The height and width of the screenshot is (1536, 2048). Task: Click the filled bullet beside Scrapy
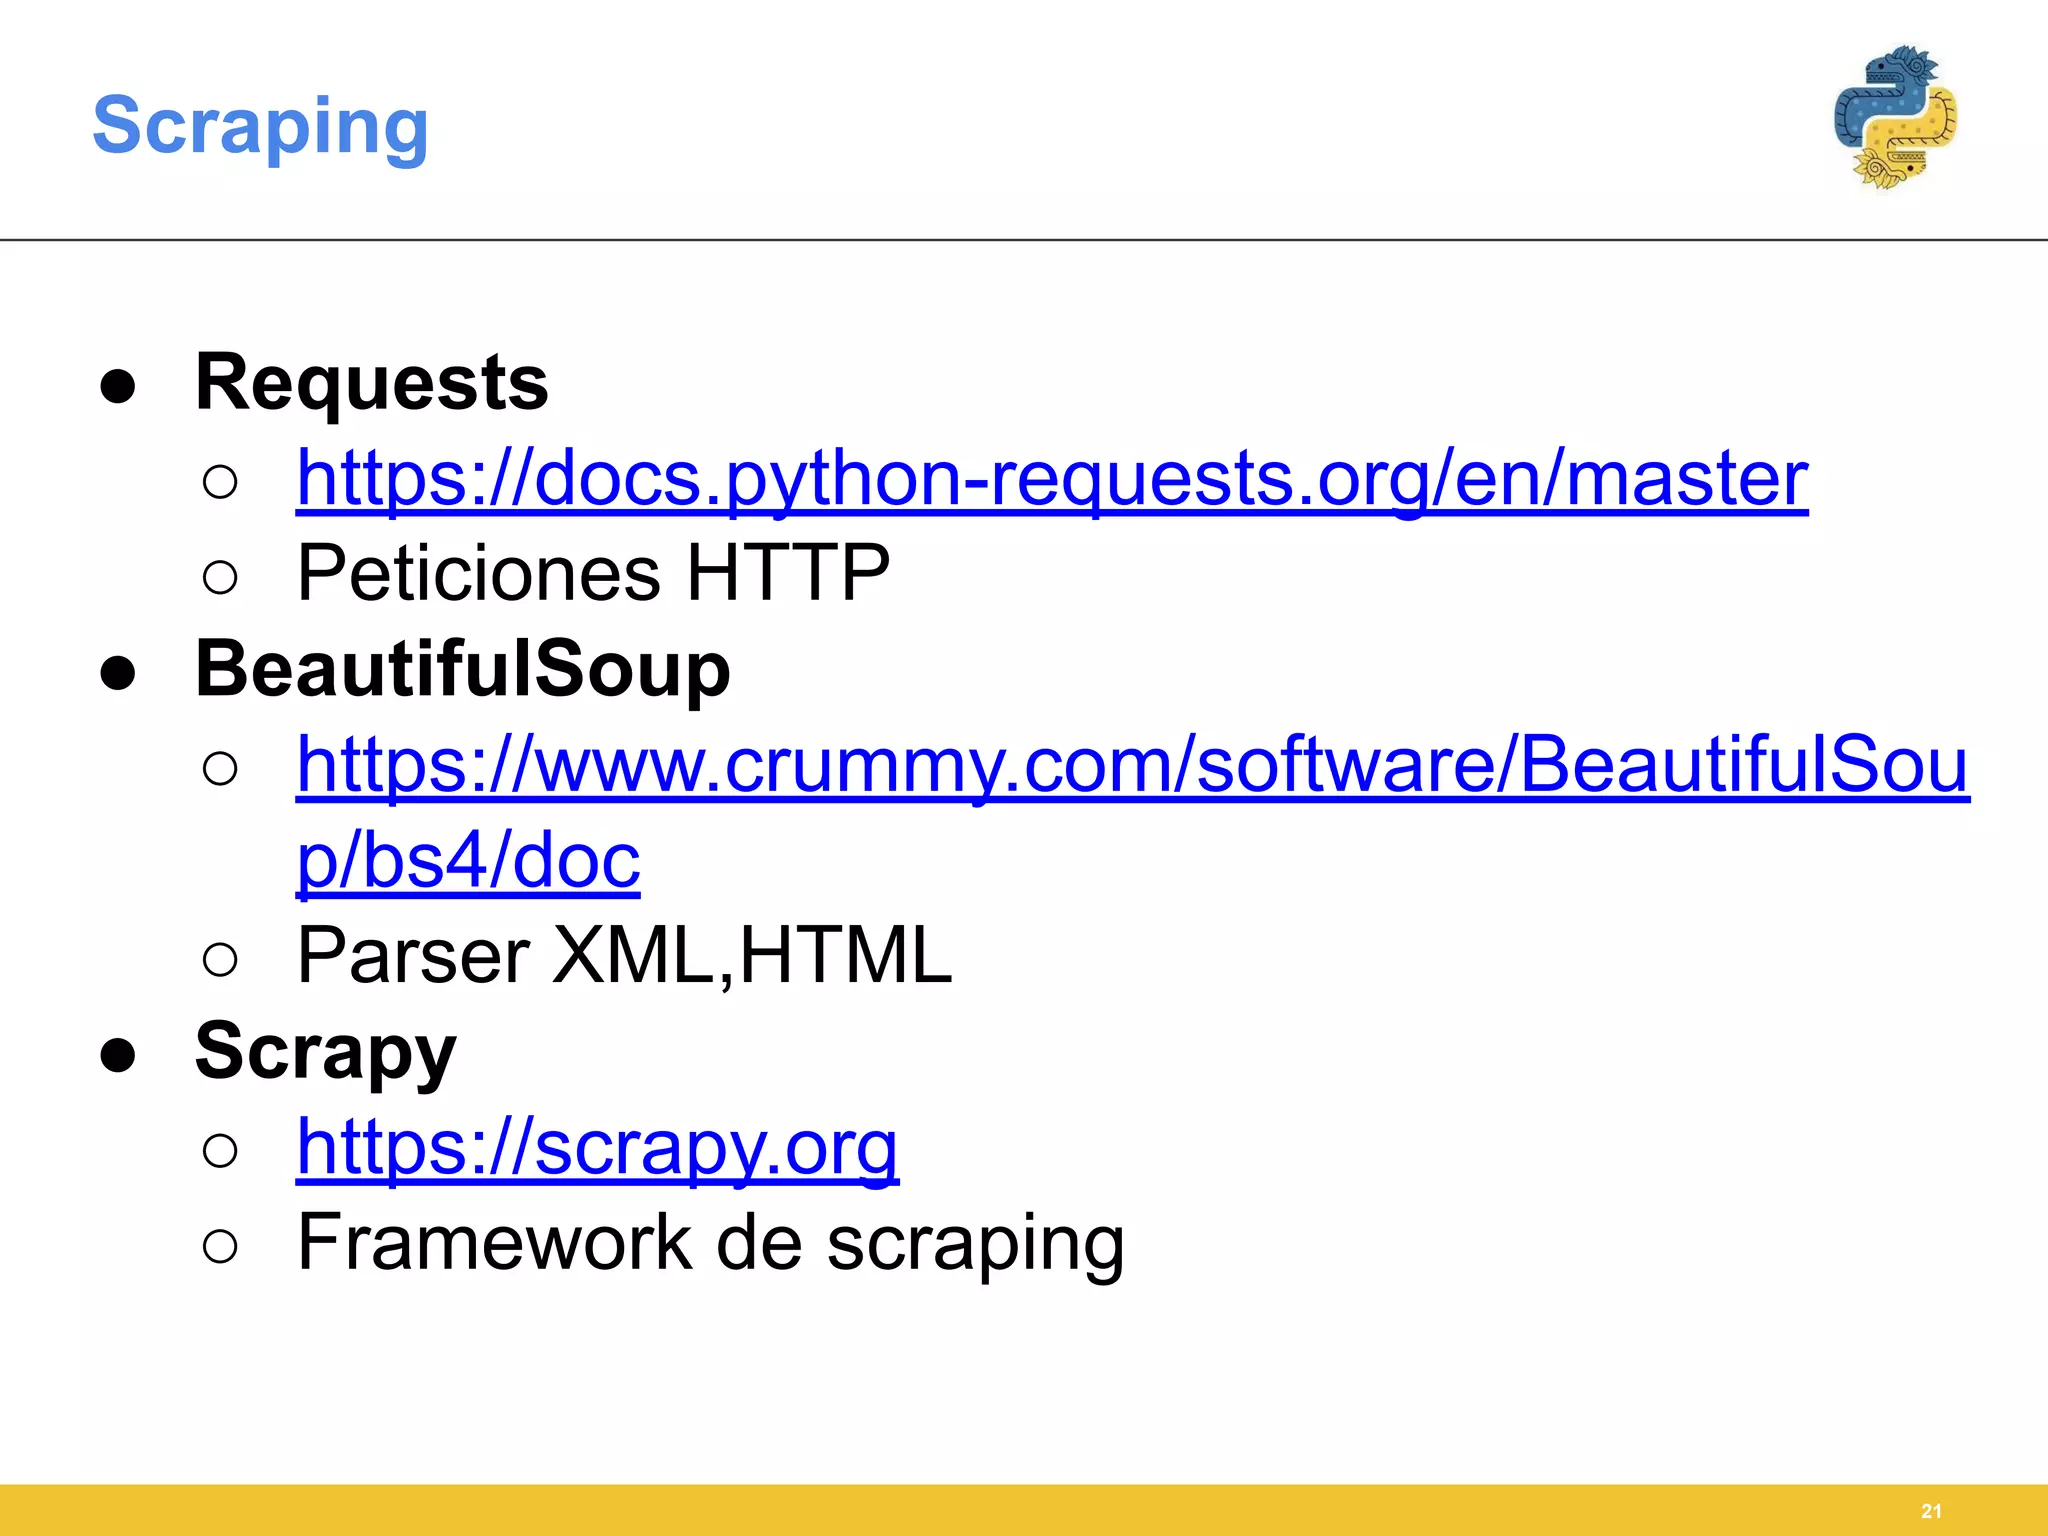(118, 1055)
